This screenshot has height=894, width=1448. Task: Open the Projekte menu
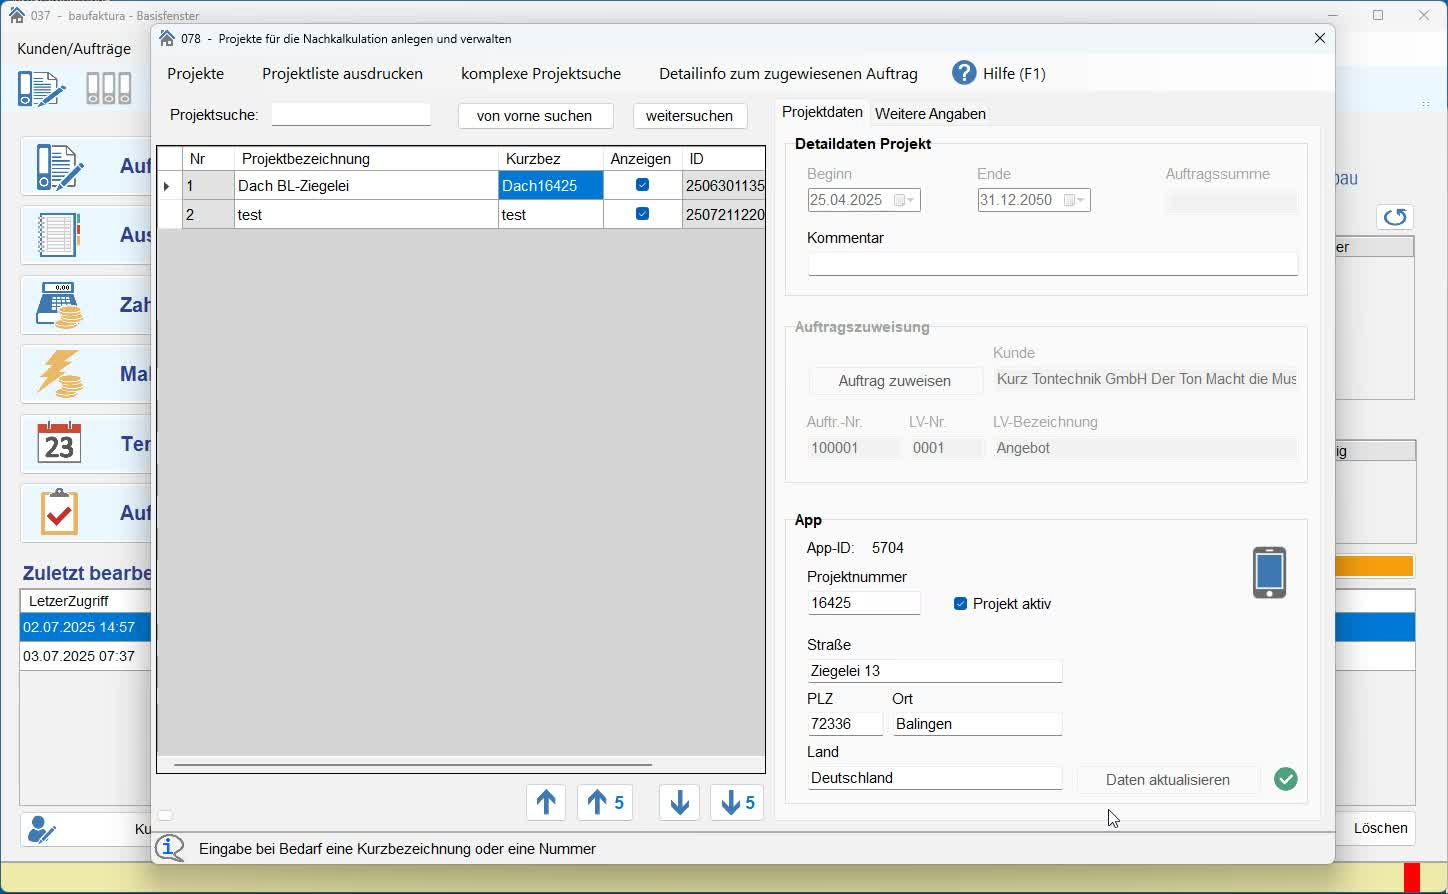[196, 74]
